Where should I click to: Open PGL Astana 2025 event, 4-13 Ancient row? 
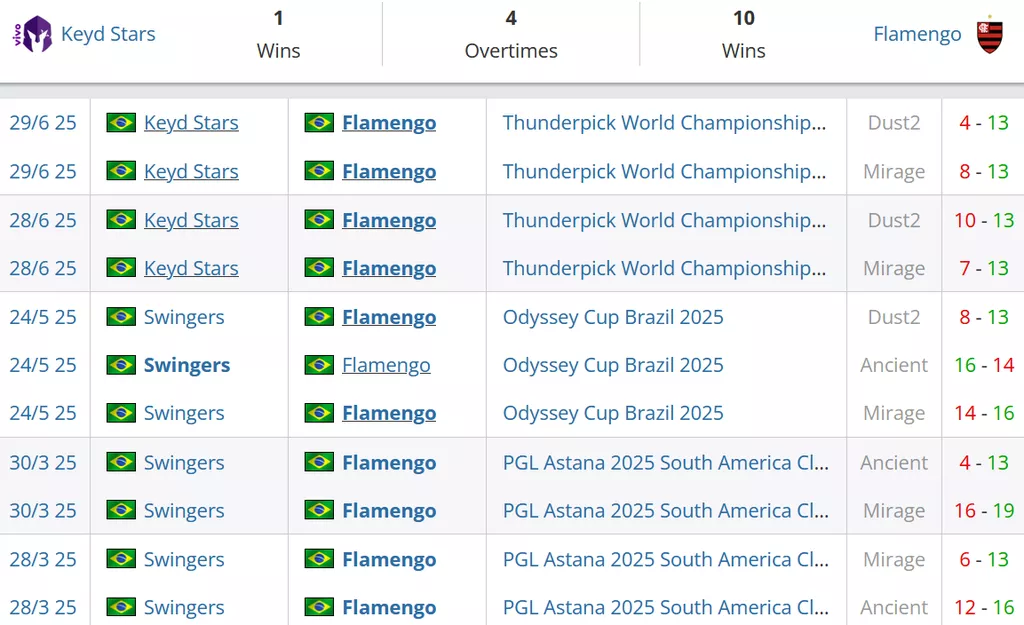[x=665, y=462]
